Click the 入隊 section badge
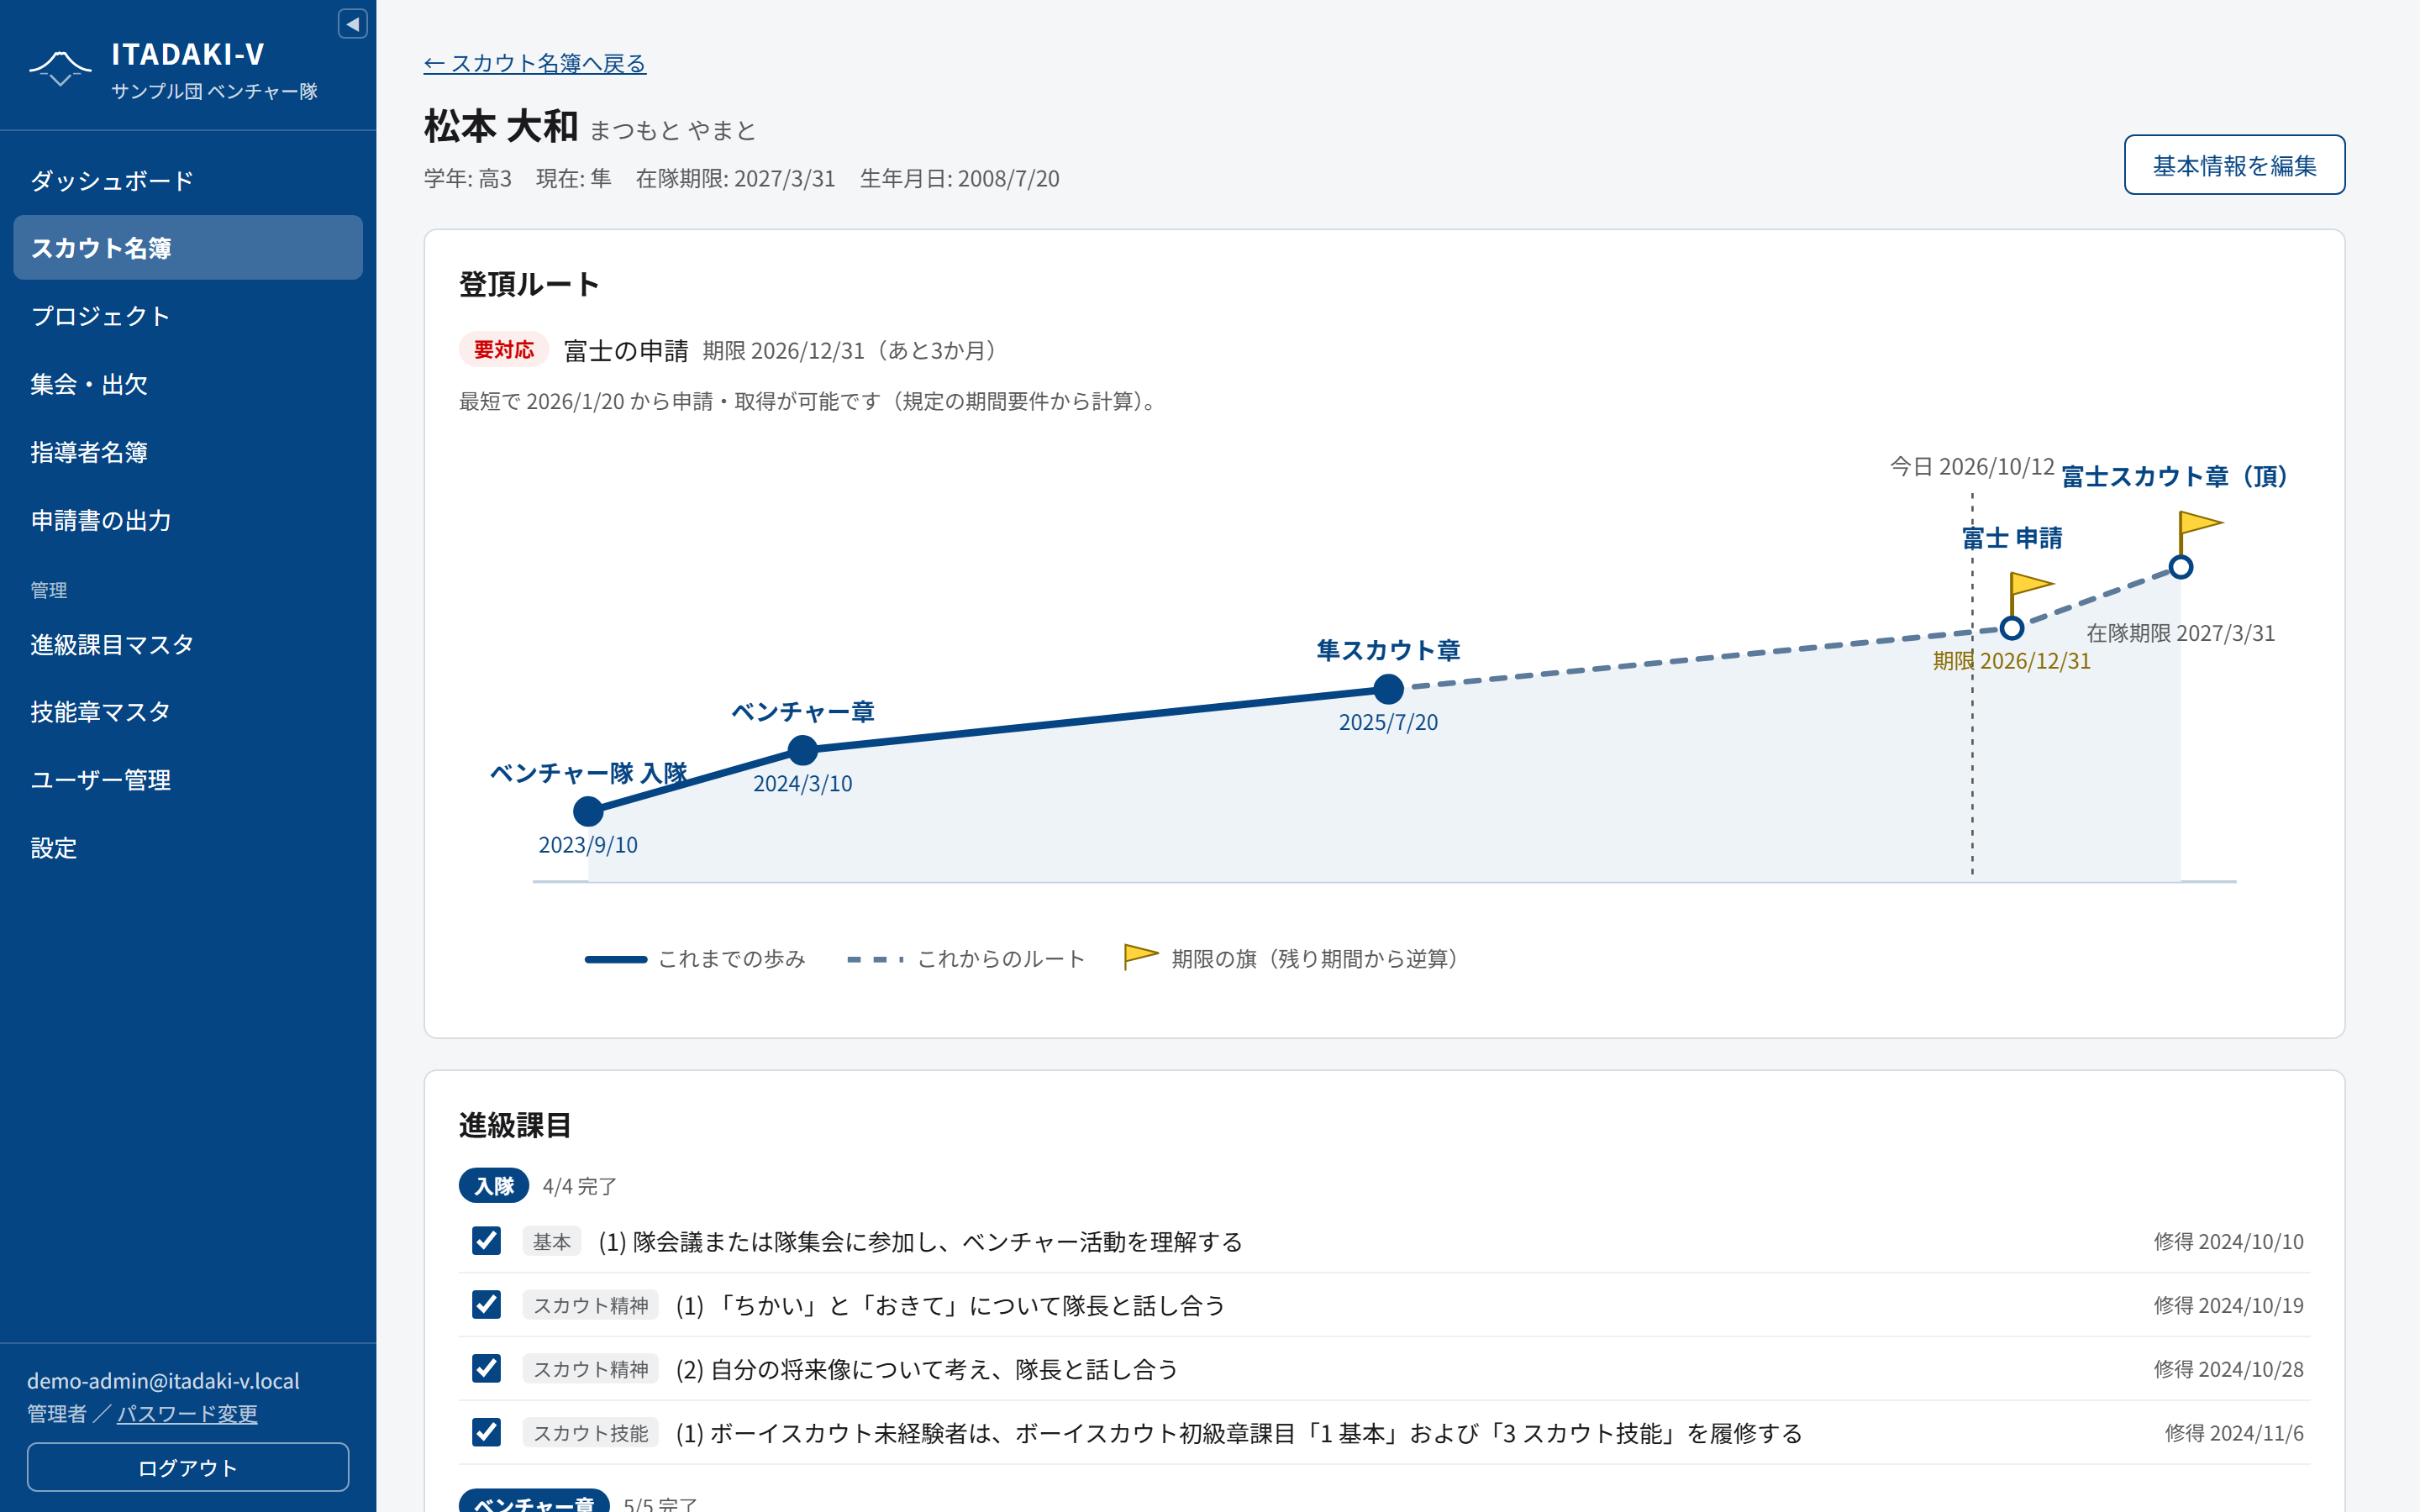 click(494, 1186)
